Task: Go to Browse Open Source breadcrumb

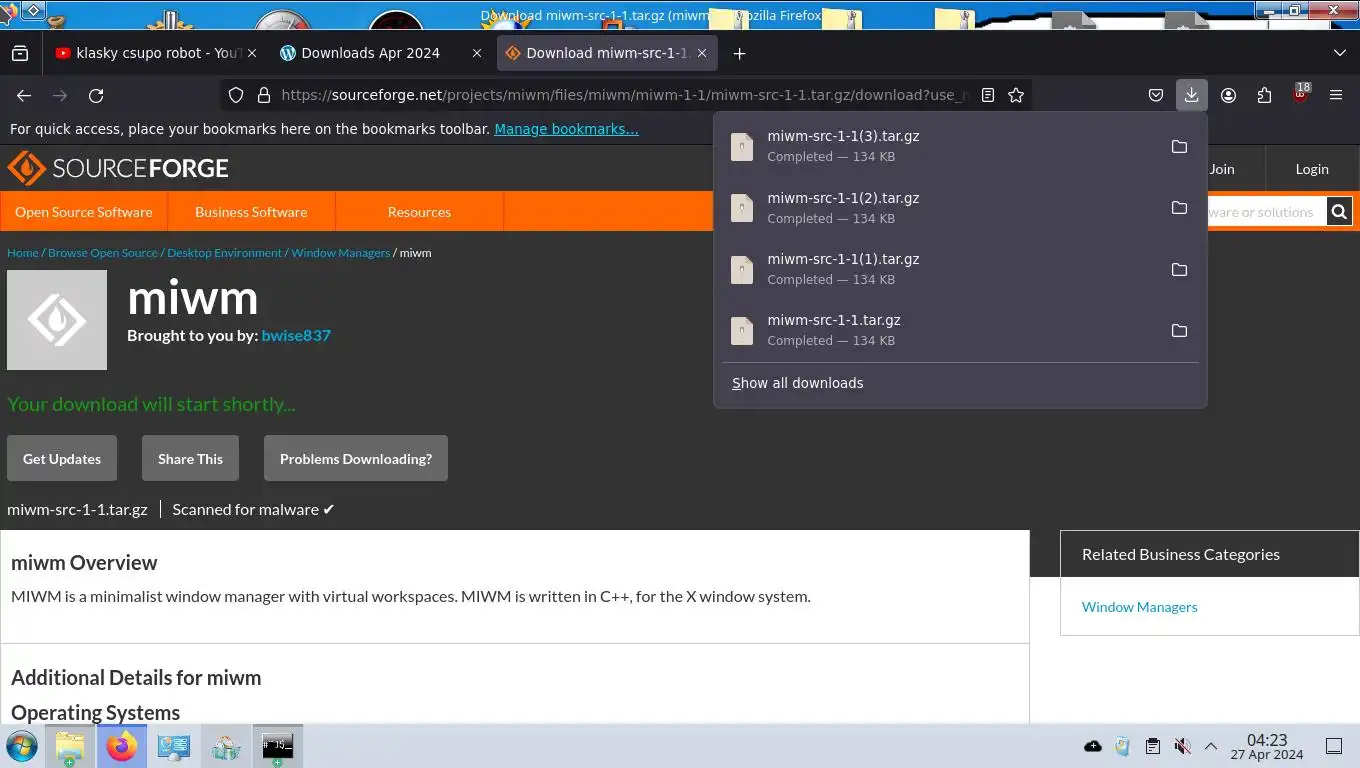Action: (103, 252)
